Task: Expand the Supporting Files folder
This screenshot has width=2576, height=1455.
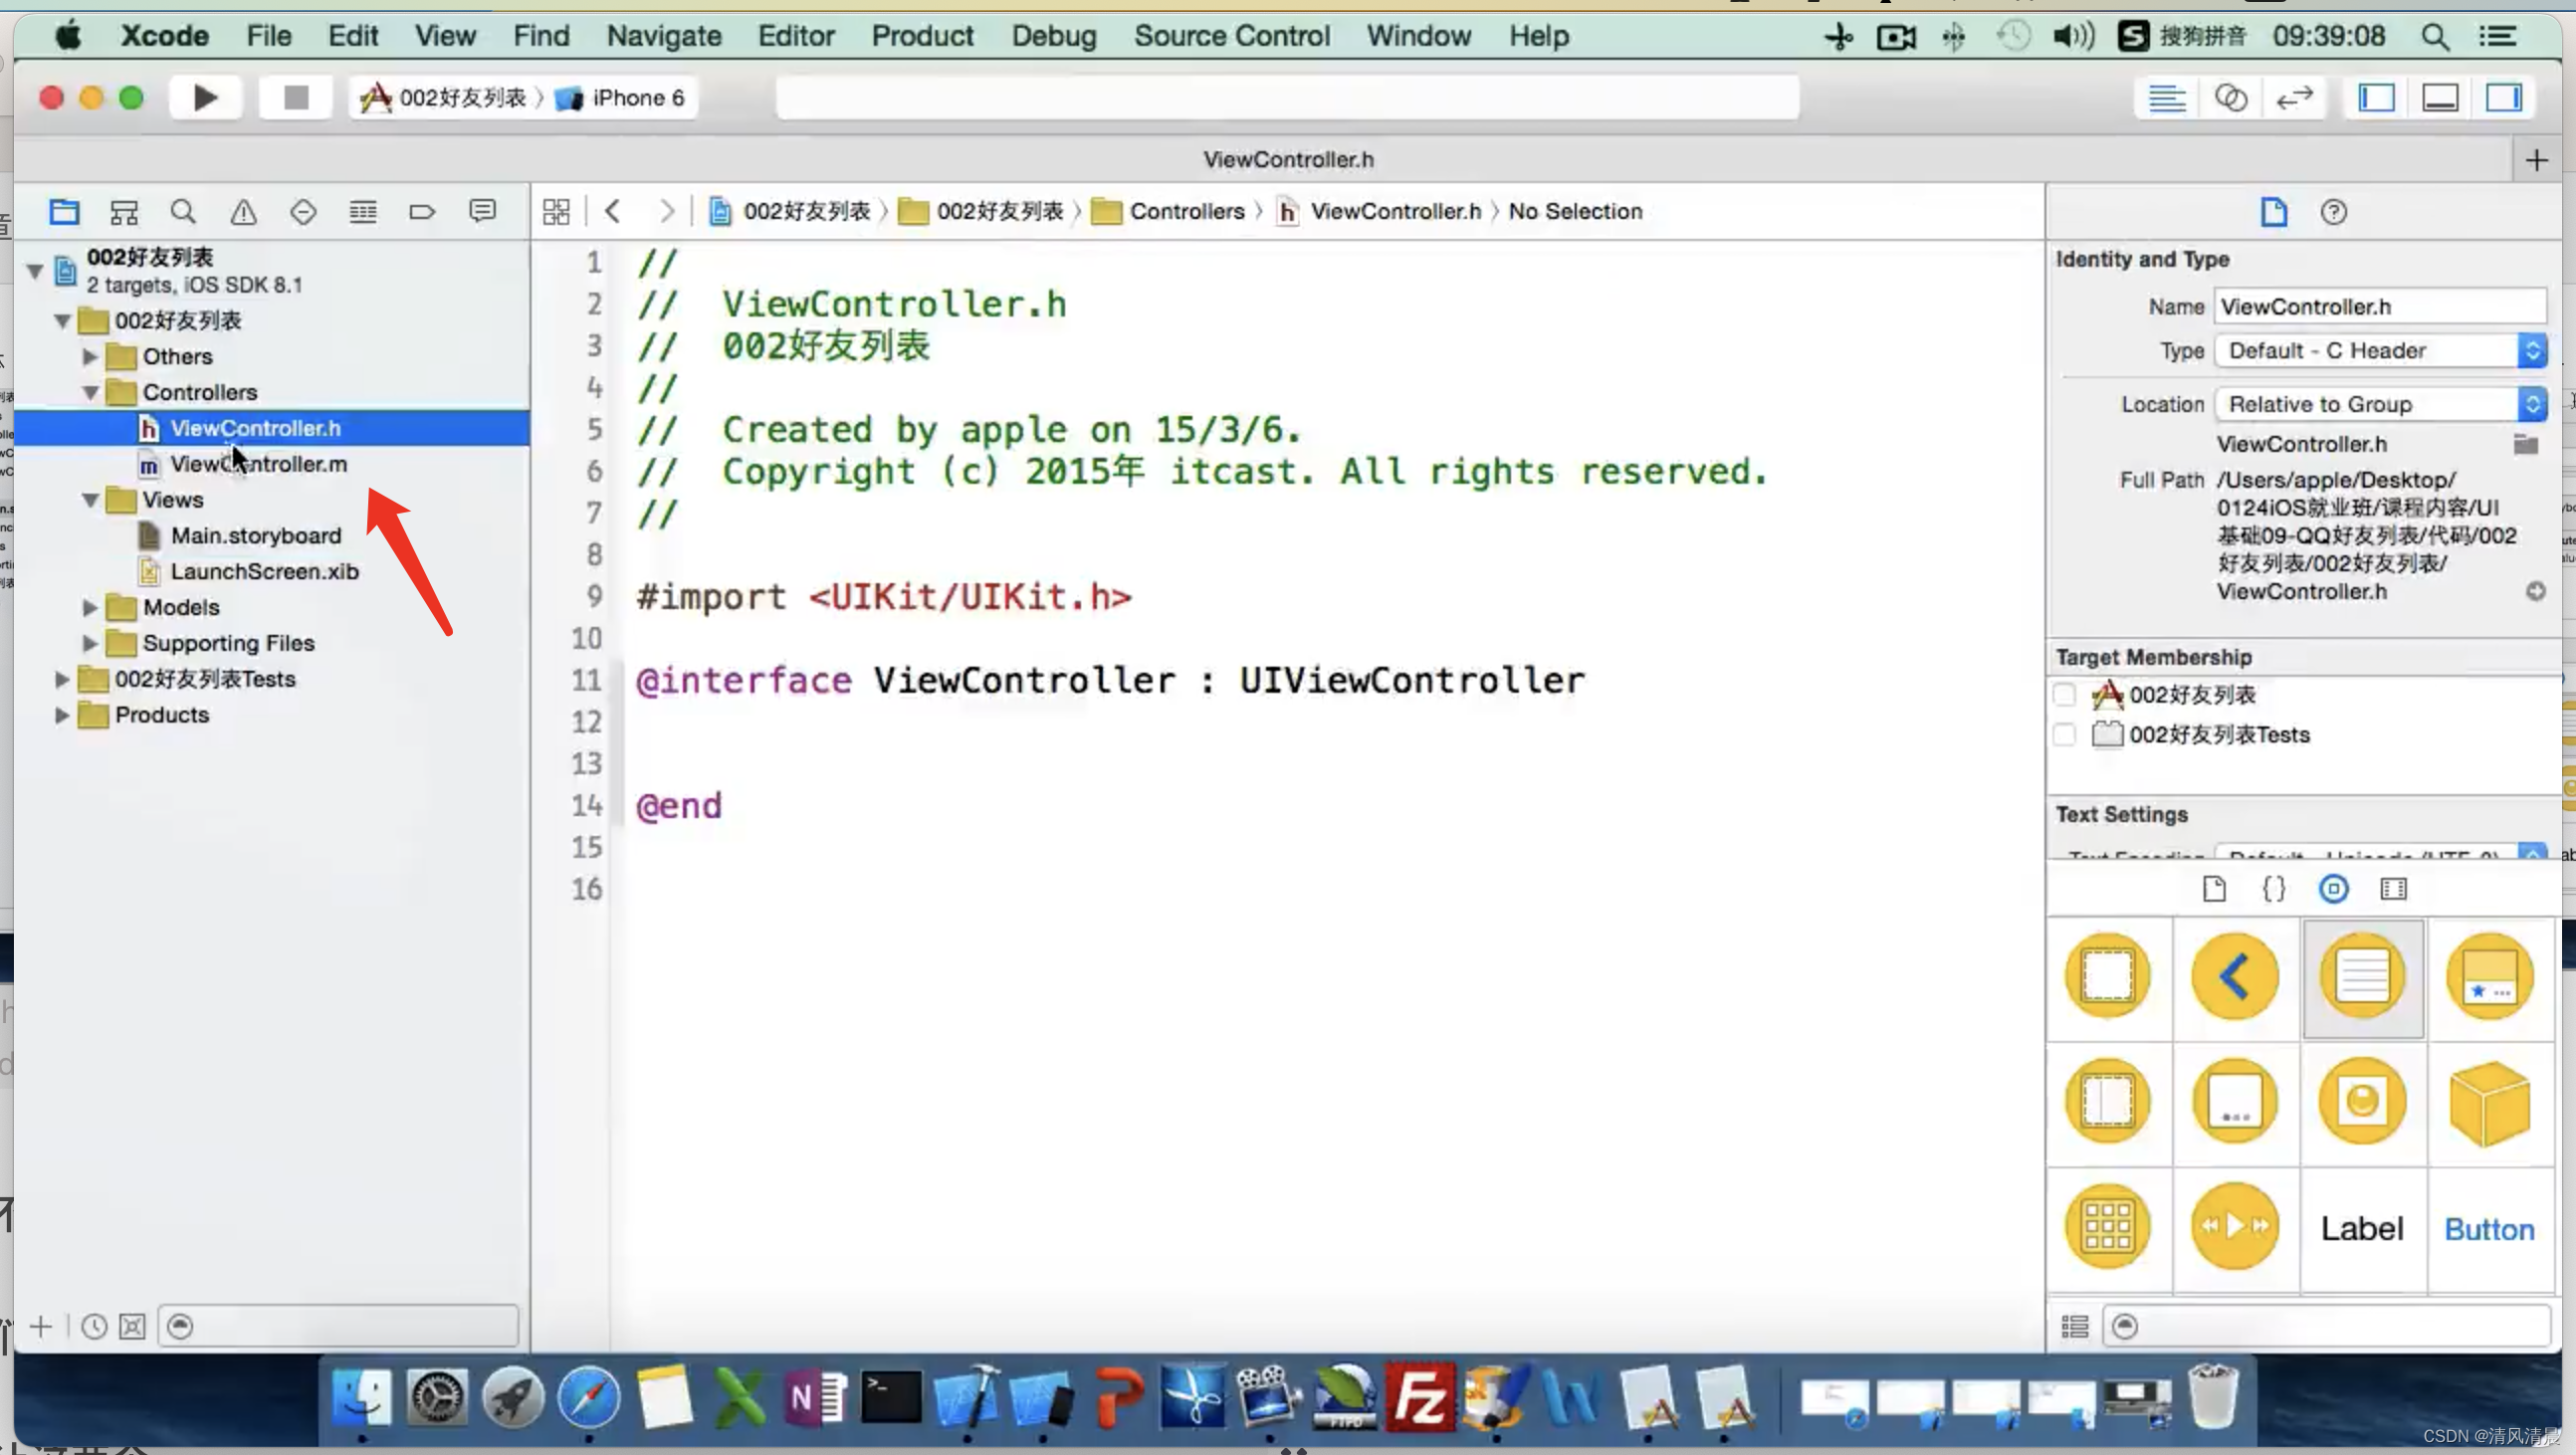Action: 92,642
